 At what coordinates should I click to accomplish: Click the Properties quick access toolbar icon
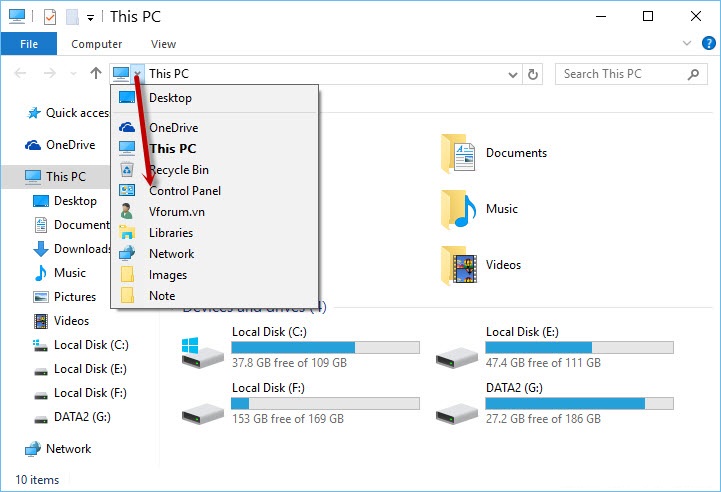[50, 17]
